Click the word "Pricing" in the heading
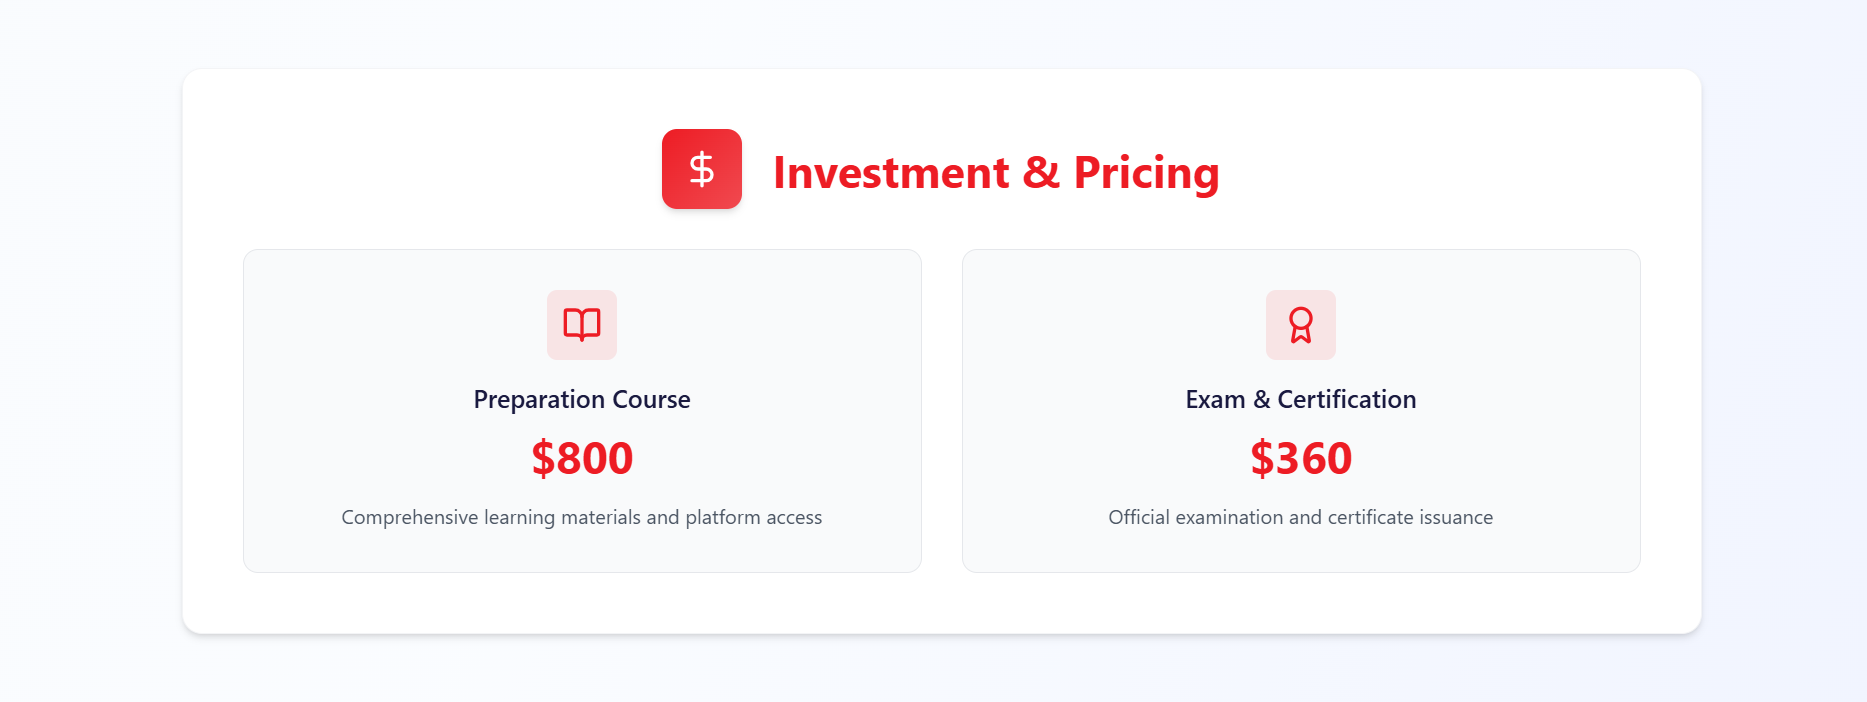 (1146, 173)
